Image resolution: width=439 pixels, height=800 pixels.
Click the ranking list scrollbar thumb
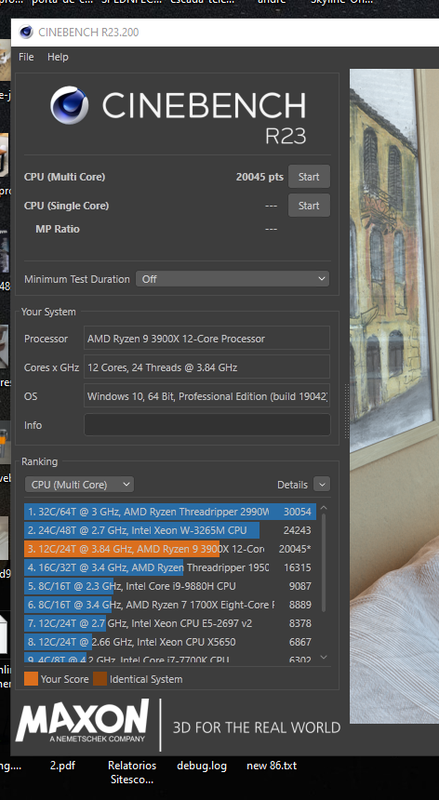(x=323, y=562)
